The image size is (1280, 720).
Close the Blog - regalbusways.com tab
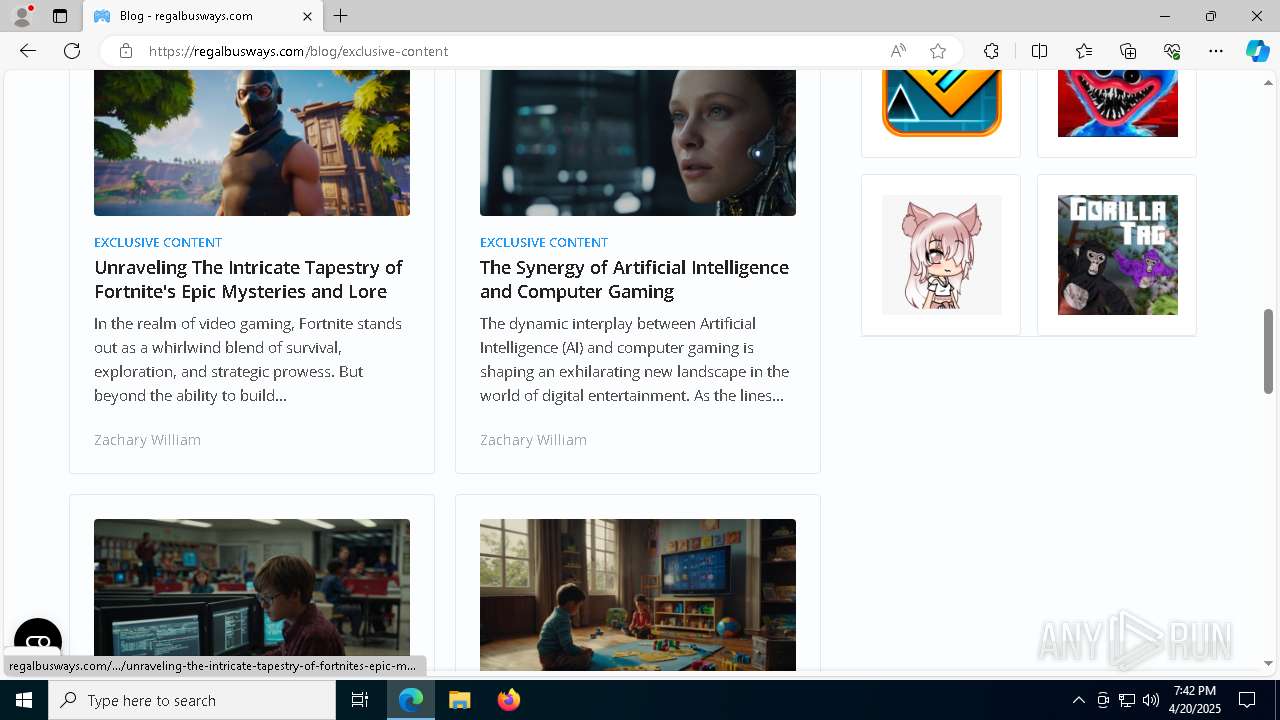307,16
